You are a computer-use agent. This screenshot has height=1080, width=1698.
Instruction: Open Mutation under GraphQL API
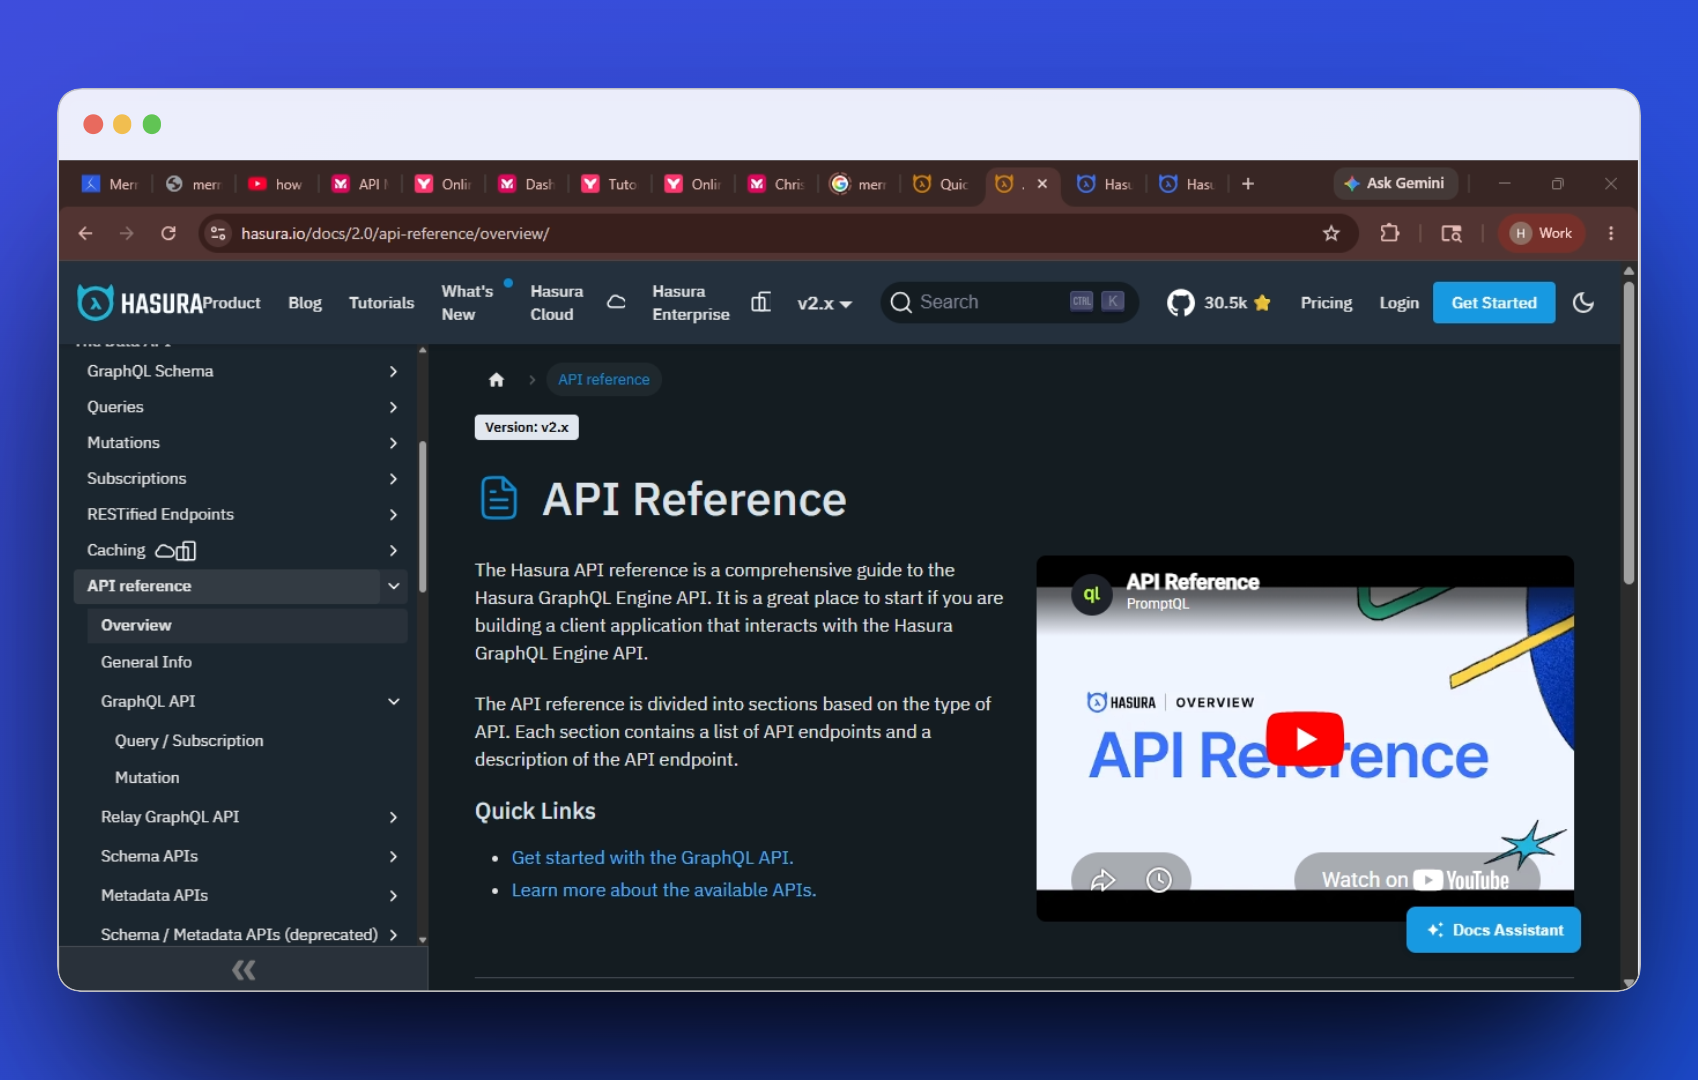pyautogui.click(x=147, y=778)
